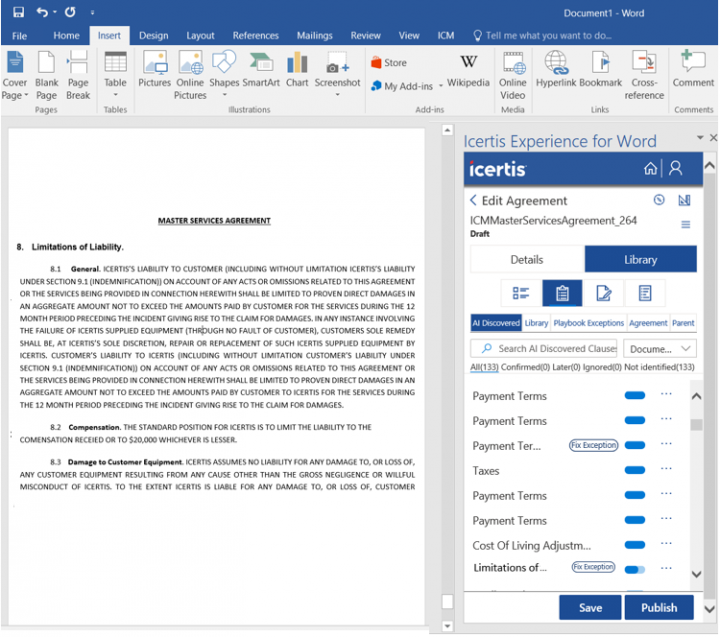720x637 pixels.
Task: Click the Undo arrow icon
Action: coord(42,12)
